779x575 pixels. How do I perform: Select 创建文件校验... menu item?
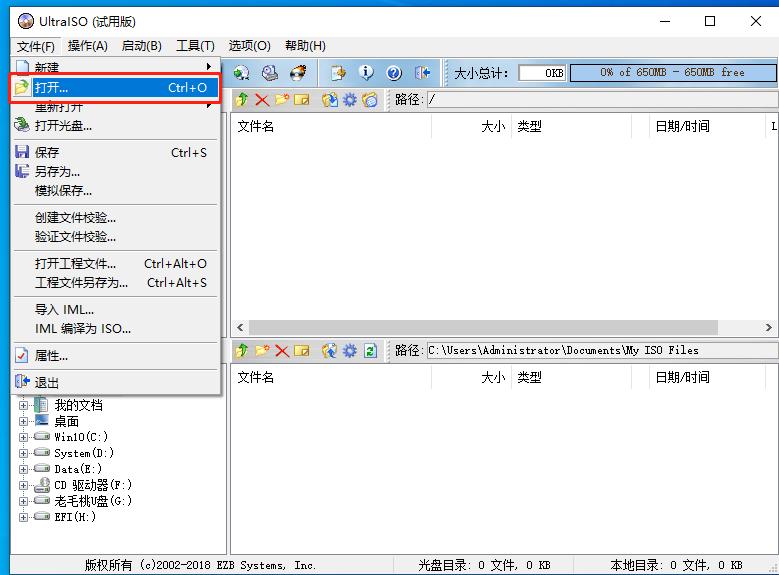tap(115, 218)
